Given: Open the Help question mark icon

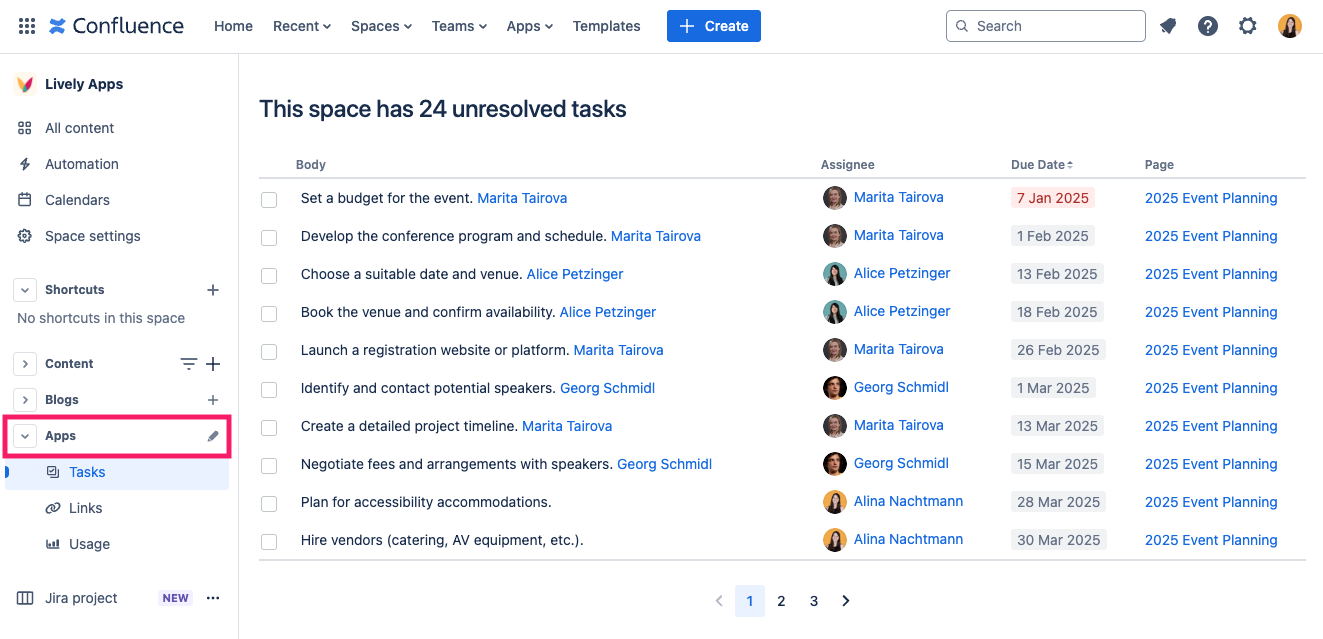Looking at the screenshot, I should coord(1208,25).
